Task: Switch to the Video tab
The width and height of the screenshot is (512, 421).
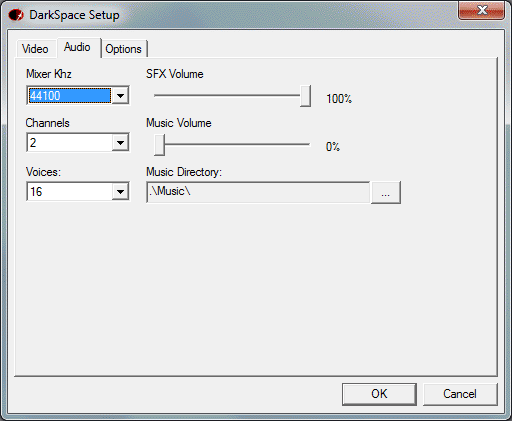Action: (x=35, y=49)
